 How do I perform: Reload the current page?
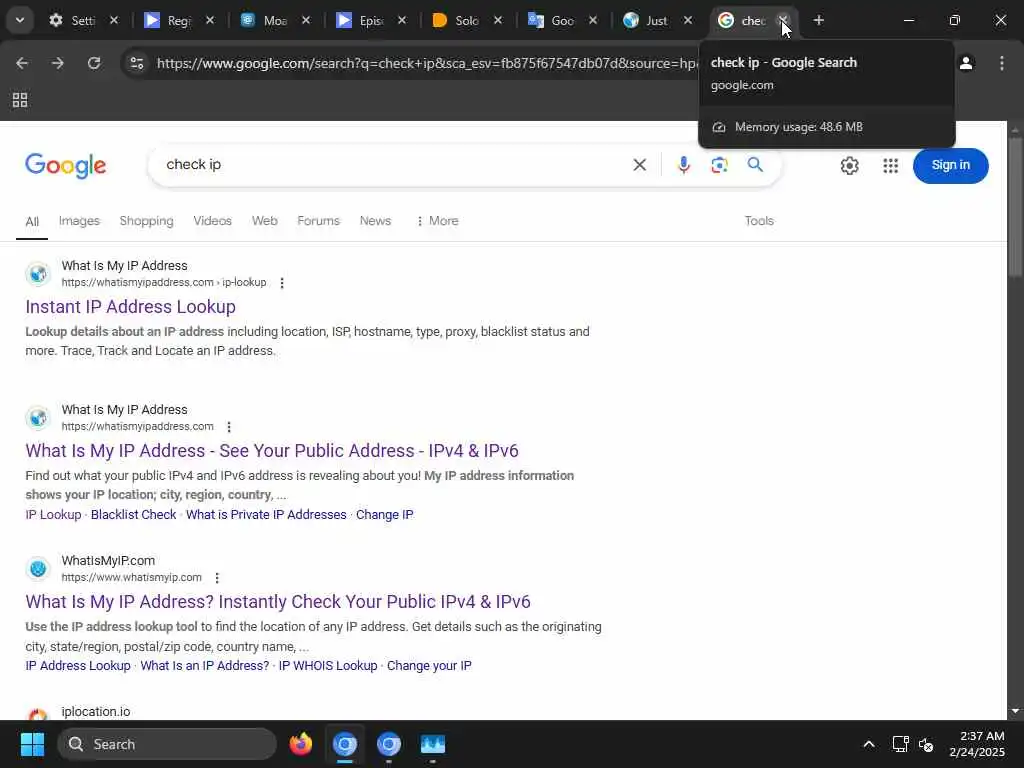[94, 63]
